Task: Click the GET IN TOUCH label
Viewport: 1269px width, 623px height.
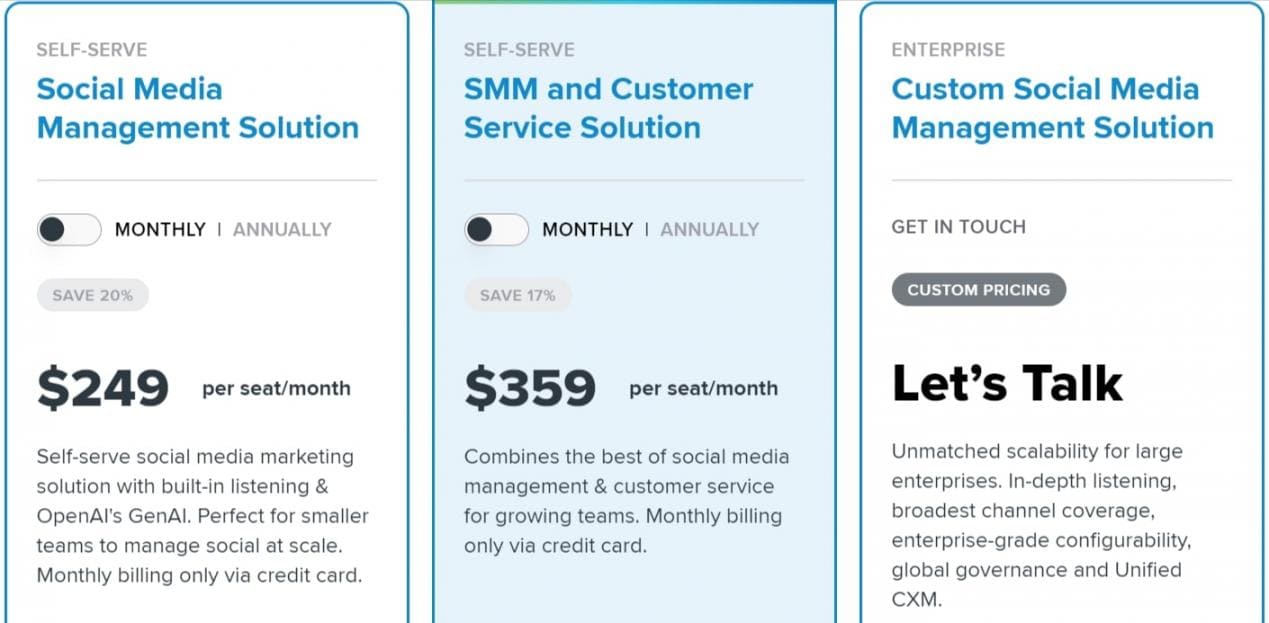Action: [958, 227]
